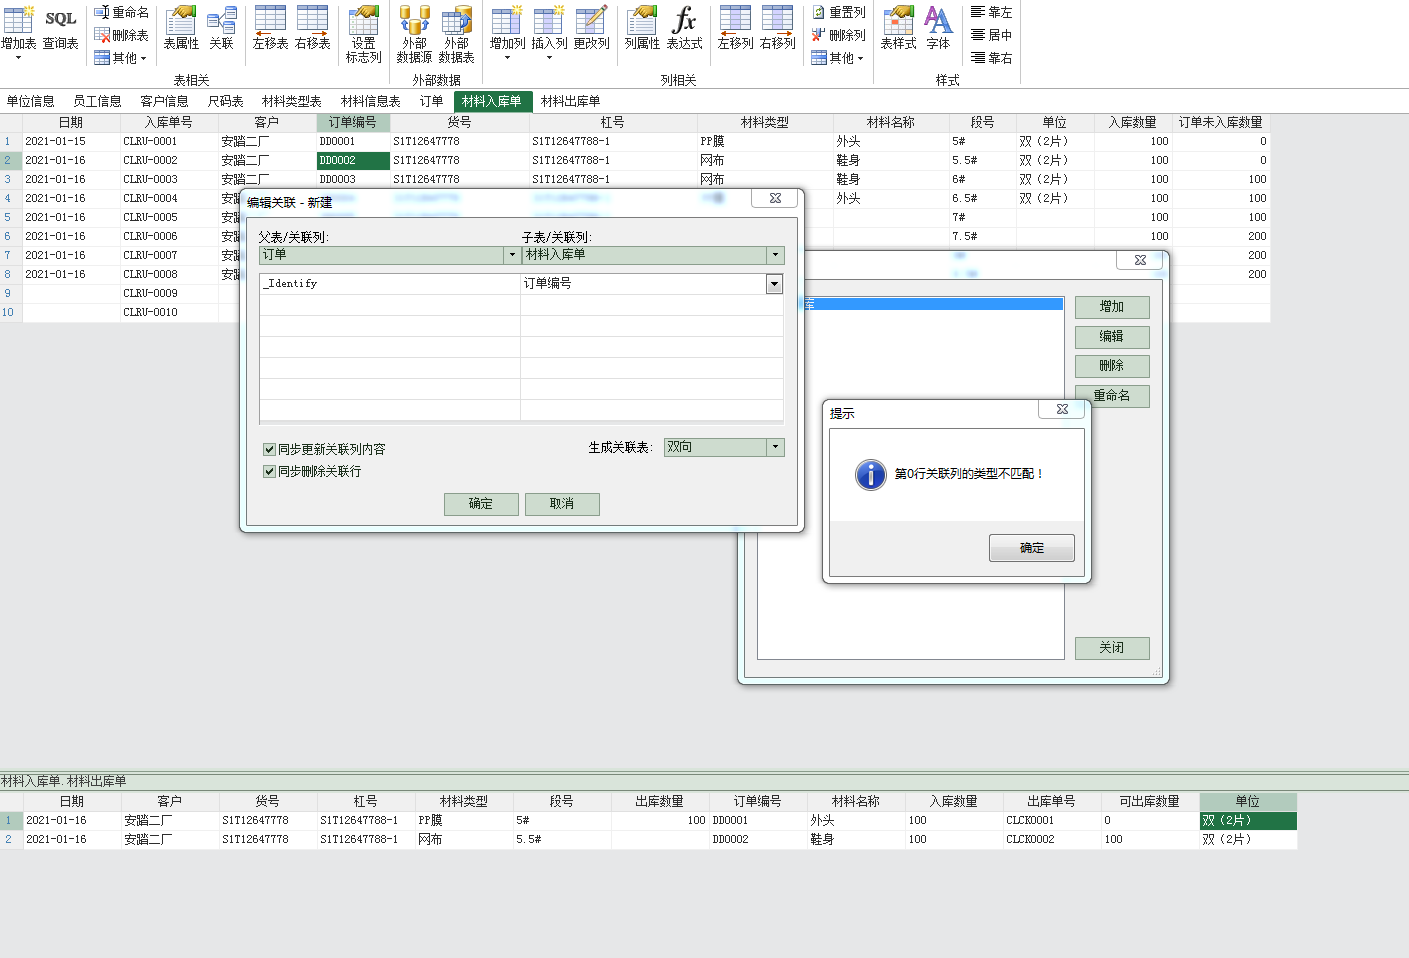Expand the 生成关联表 双向 dropdown
Image resolution: width=1409 pixels, height=958 pixels.
775,447
